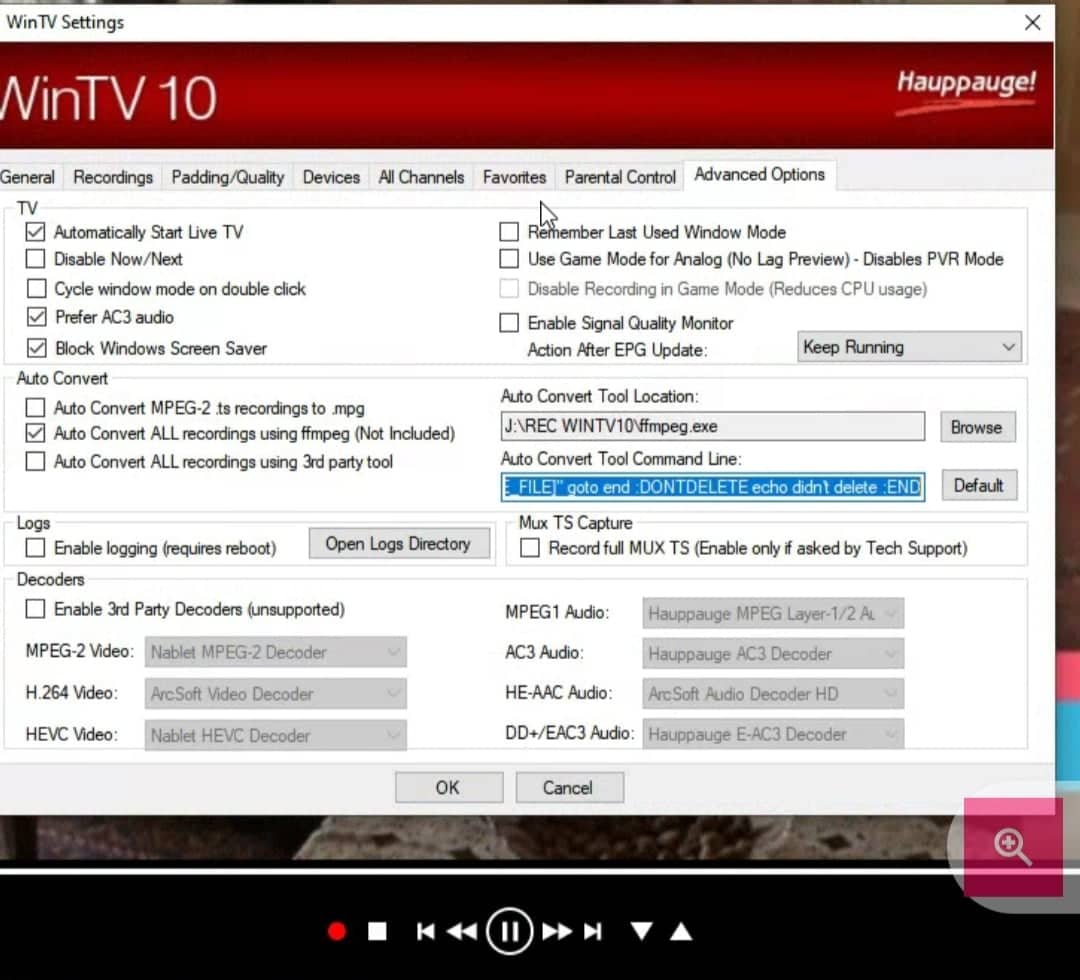Go channel down with the down triangle
This screenshot has width=1080, height=980.
point(641,932)
